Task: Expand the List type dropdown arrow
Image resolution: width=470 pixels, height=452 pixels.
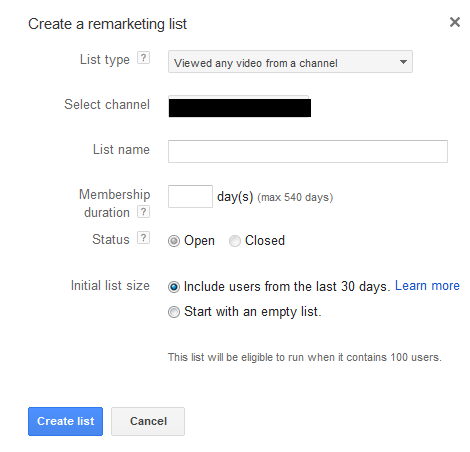Action: [403, 62]
